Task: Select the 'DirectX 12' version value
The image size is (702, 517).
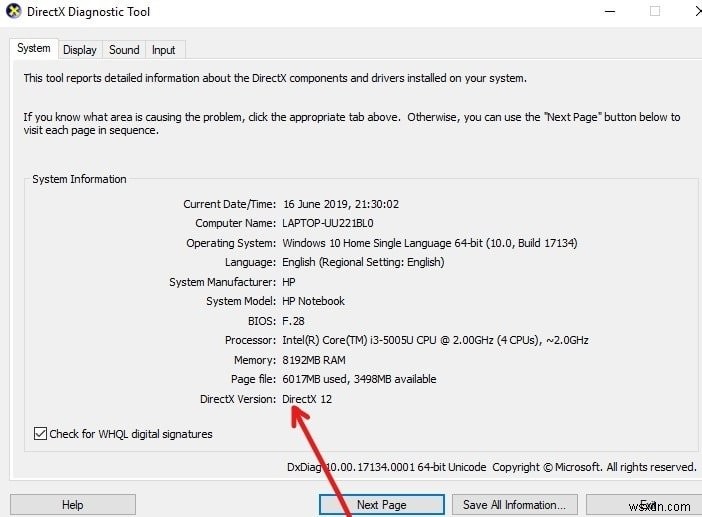Action: click(307, 399)
